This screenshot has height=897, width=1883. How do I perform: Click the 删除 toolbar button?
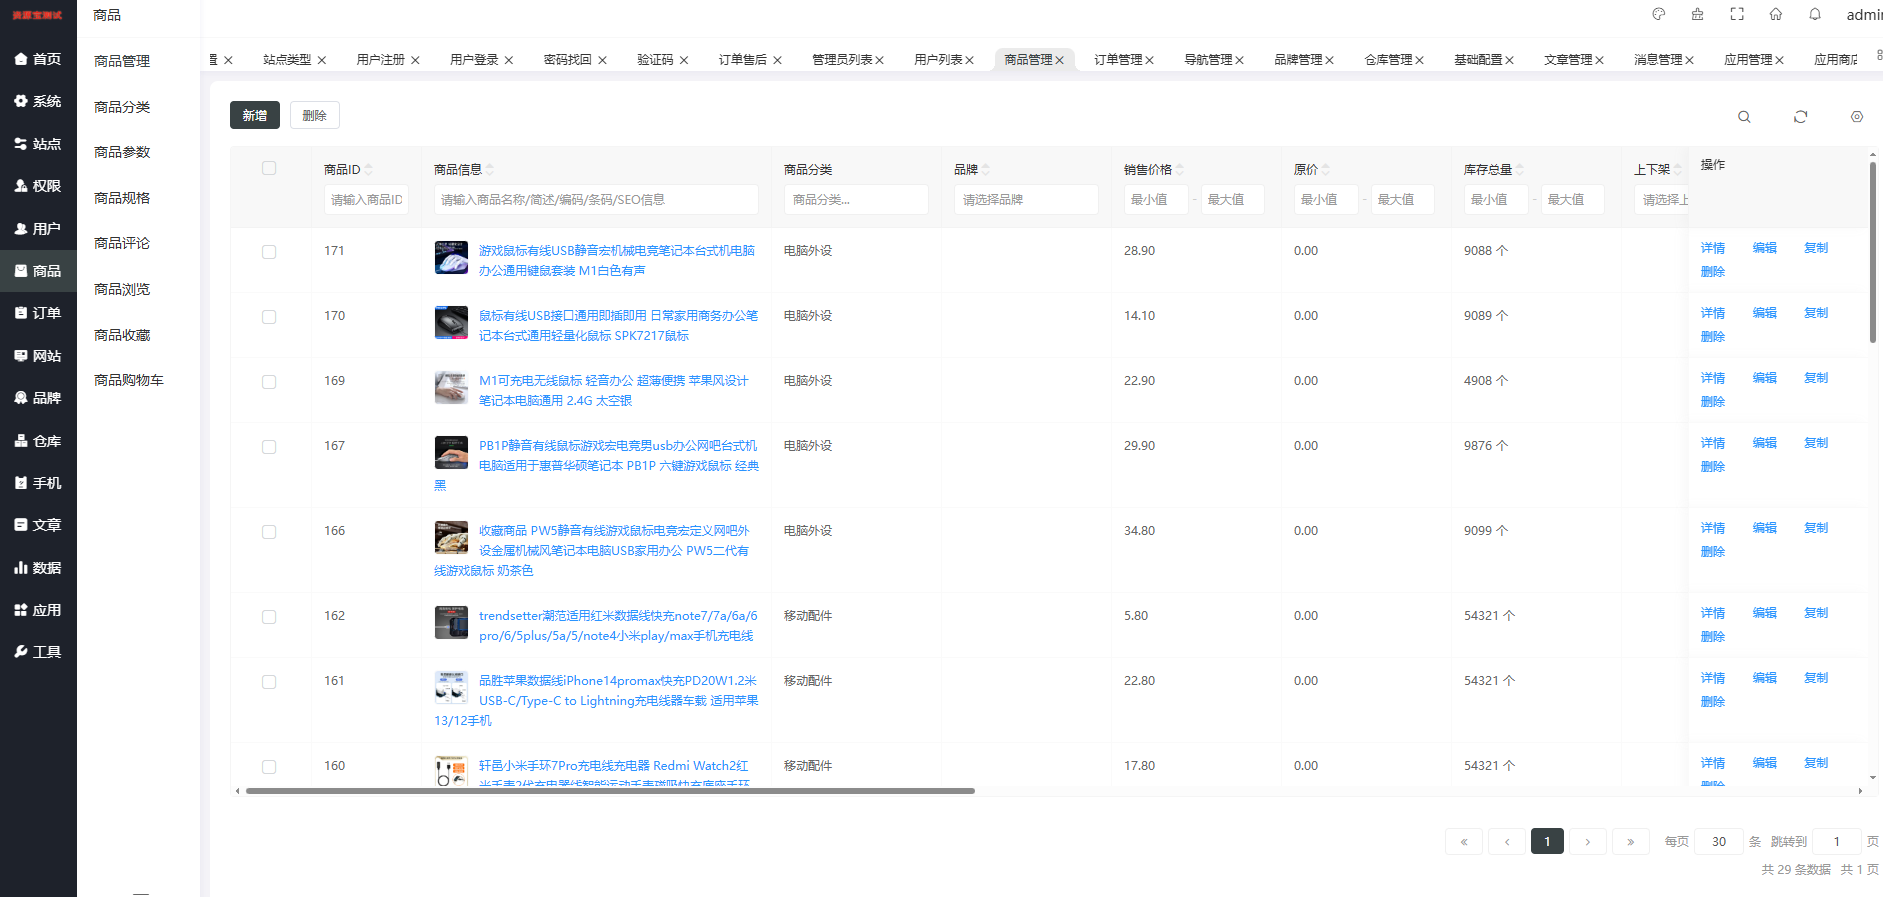pyautogui.click(x=315, y=115)
